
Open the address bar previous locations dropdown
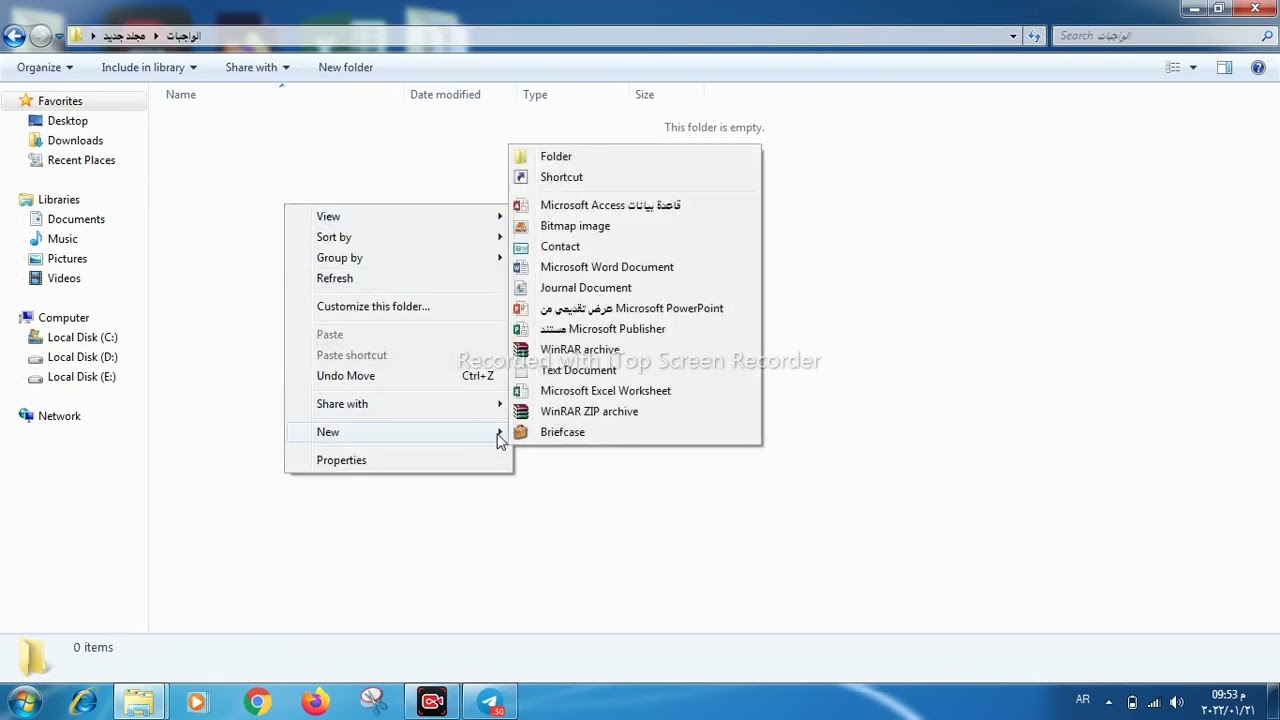(1013, 36)
